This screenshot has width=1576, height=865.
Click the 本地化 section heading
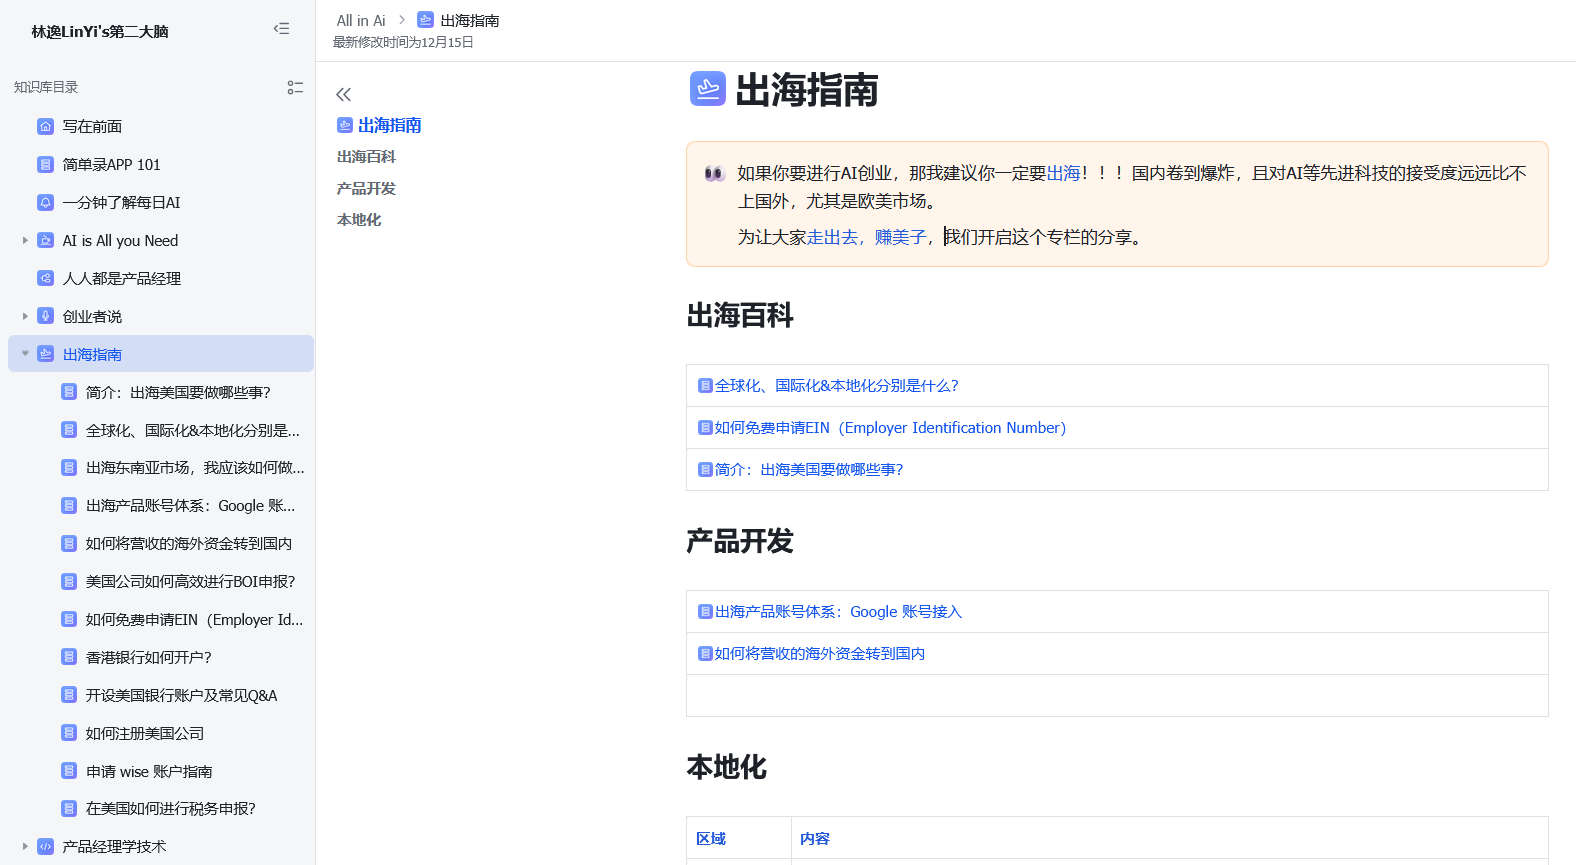click(726, 768)
